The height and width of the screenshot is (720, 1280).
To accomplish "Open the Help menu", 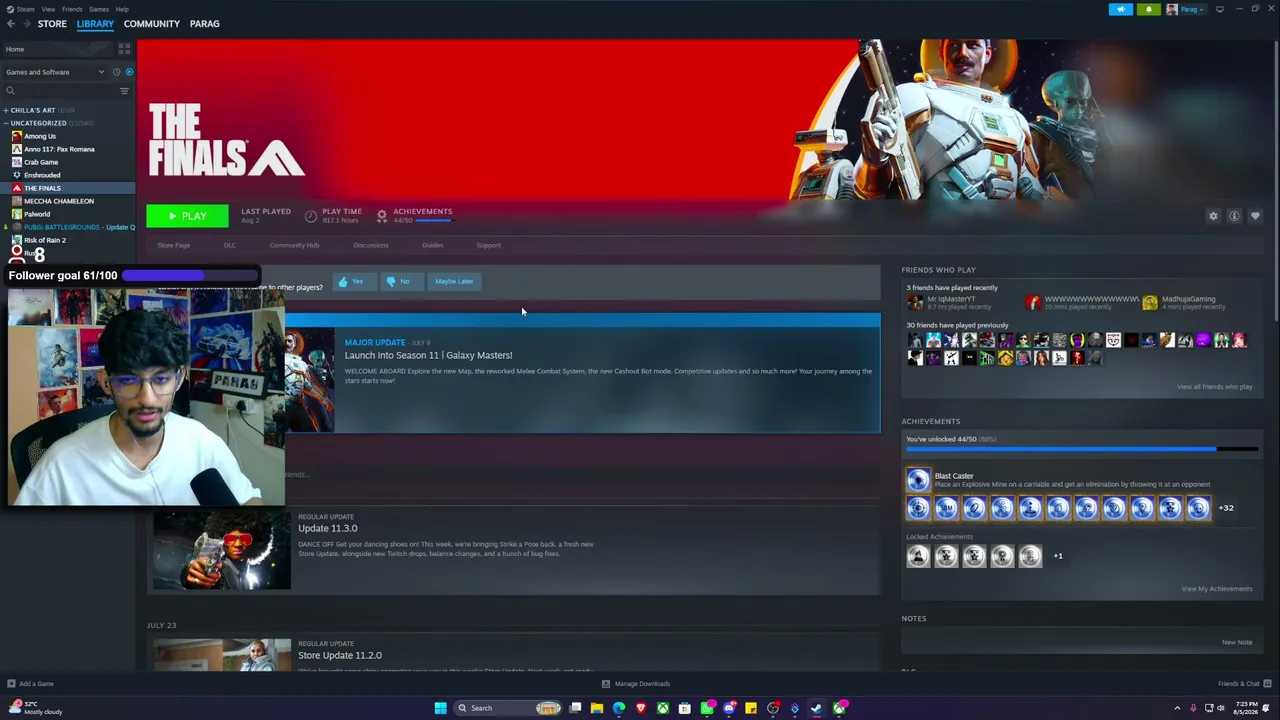I will click(122, 9).
